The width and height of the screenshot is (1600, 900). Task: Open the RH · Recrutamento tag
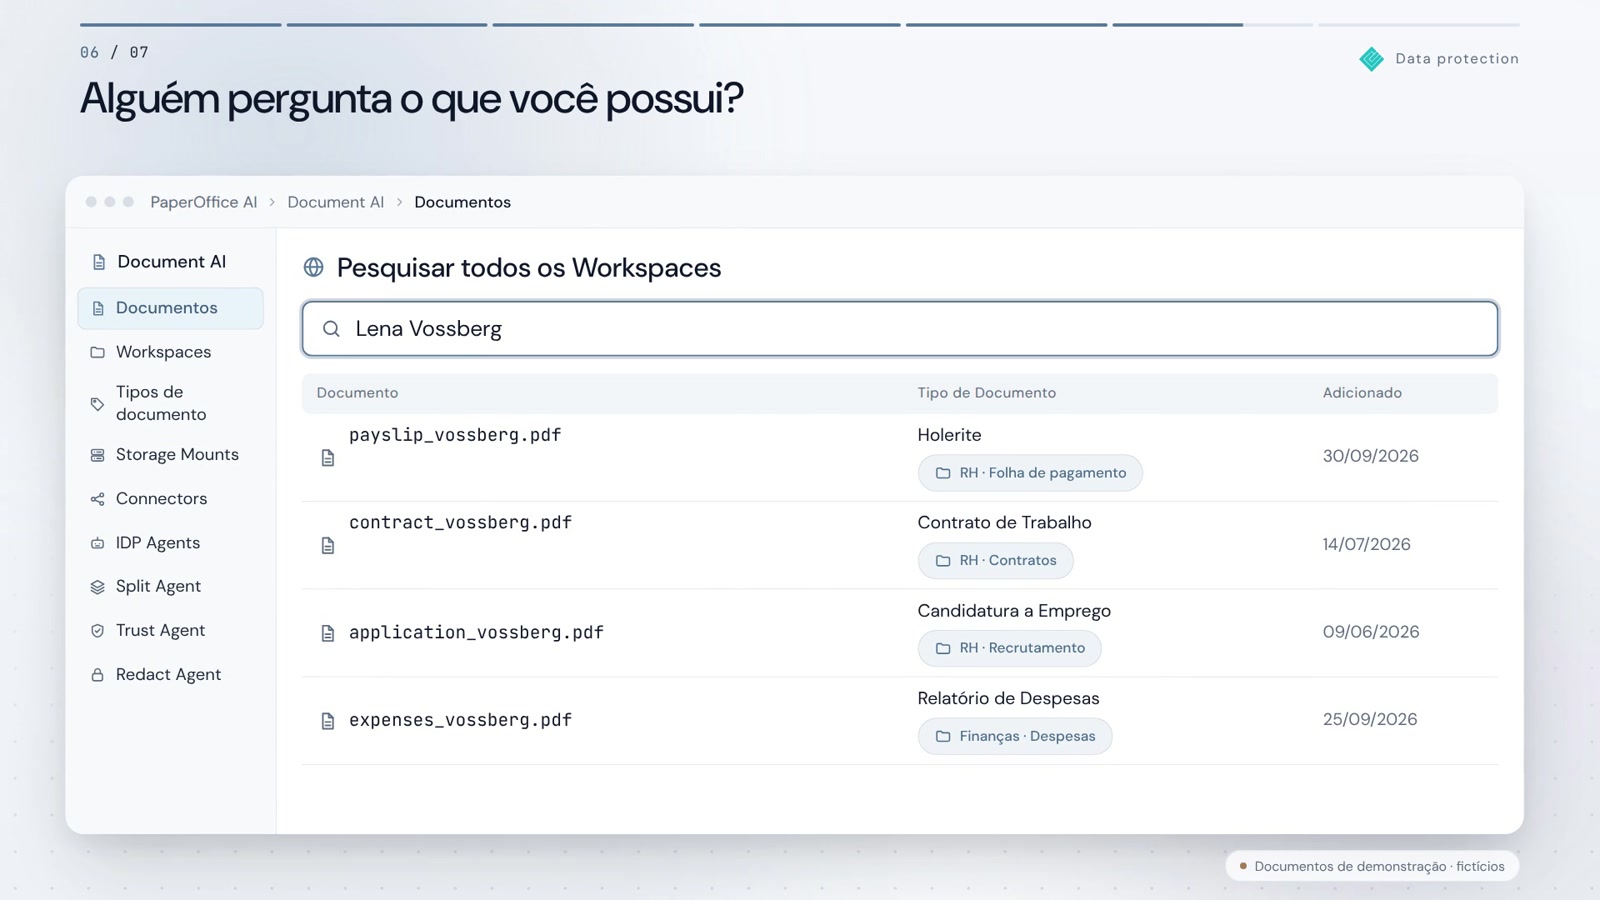pyautogui.click(x=1009, y=648)
